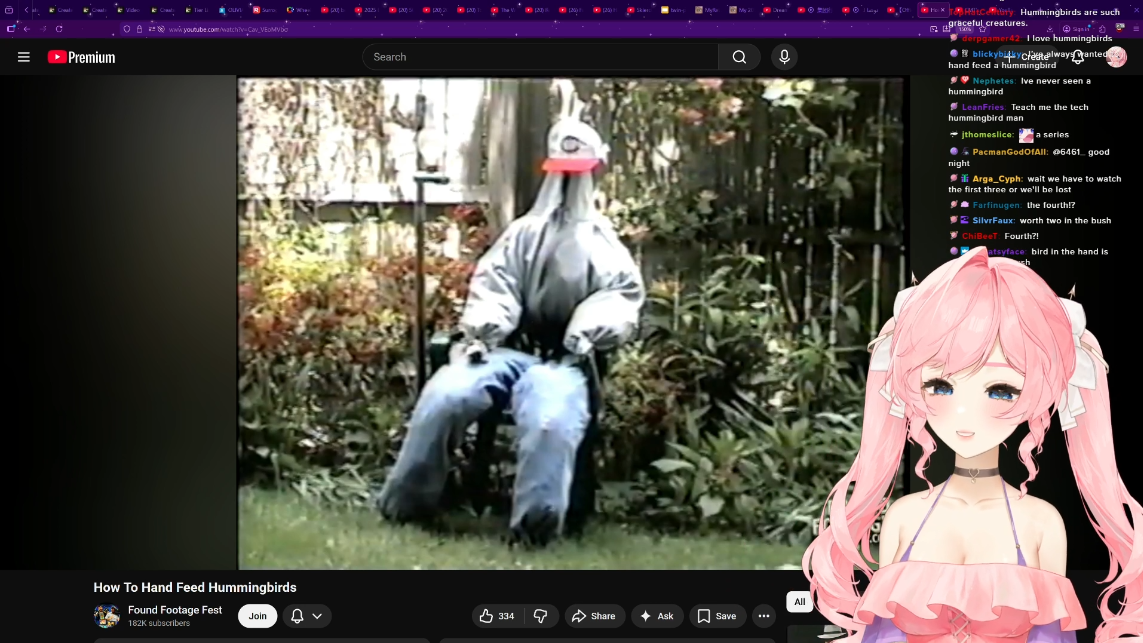1143x643 pixels.
Task: Run search with the magnifier button
Action: (x=739, y=57)
